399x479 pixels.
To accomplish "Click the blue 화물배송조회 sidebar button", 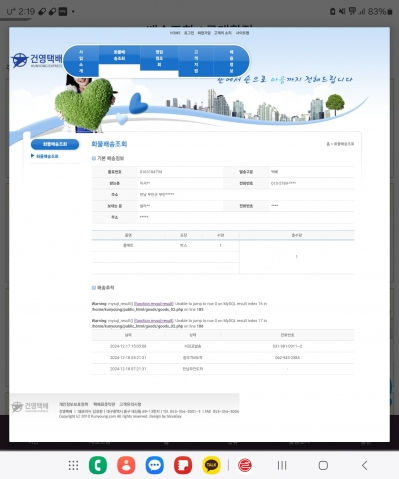I will click(x=55, y=144).
